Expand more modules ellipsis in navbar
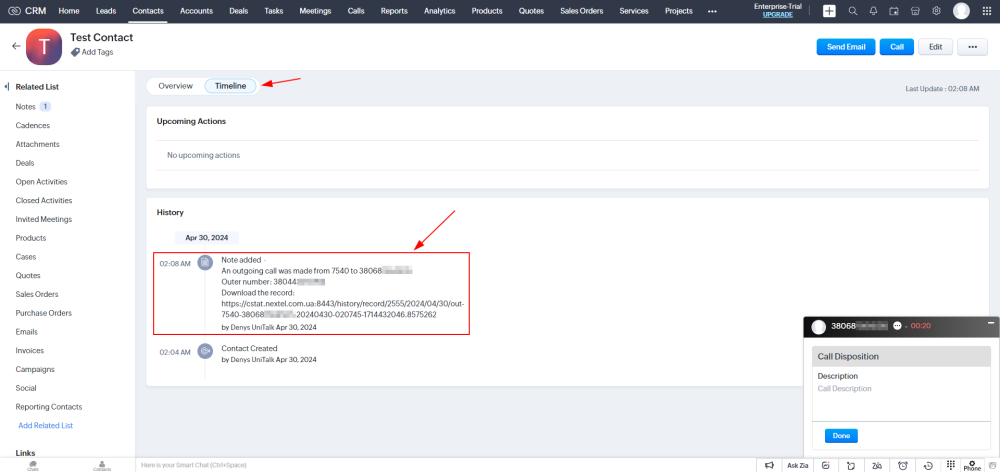 (x=712, y=11)
